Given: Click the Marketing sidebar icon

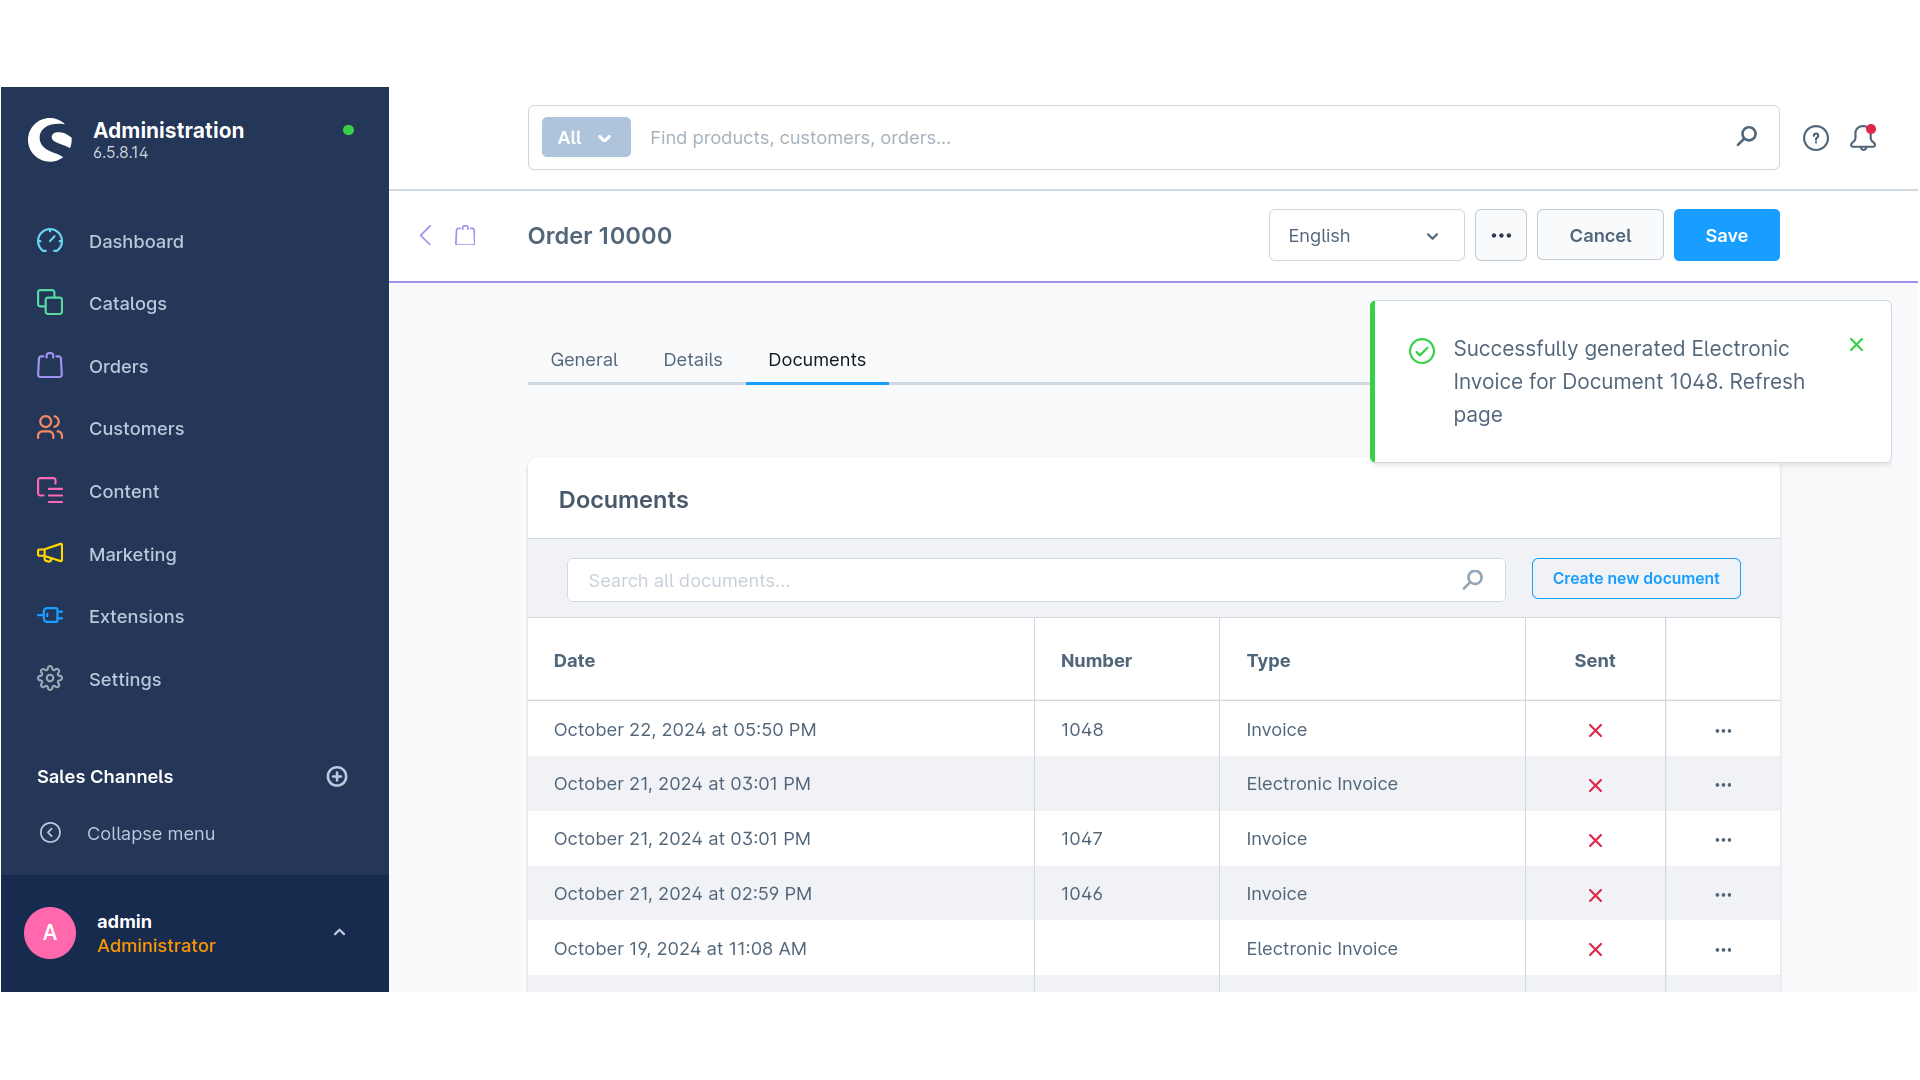Looking at the screenshot, I should pos(50,554).
